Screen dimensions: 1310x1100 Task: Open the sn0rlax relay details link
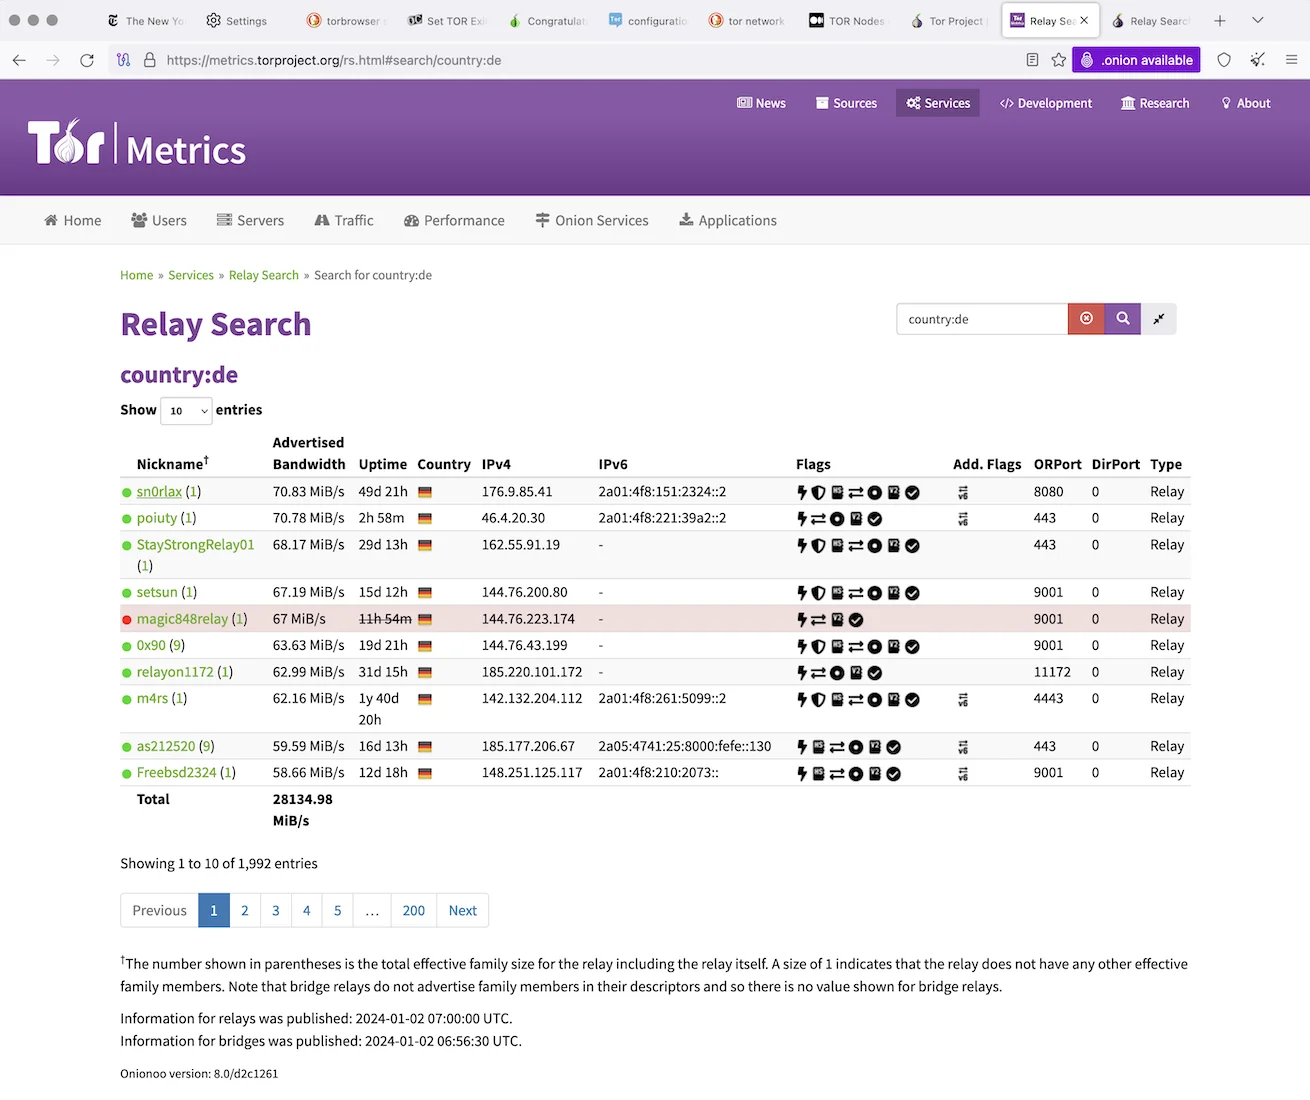159,492
